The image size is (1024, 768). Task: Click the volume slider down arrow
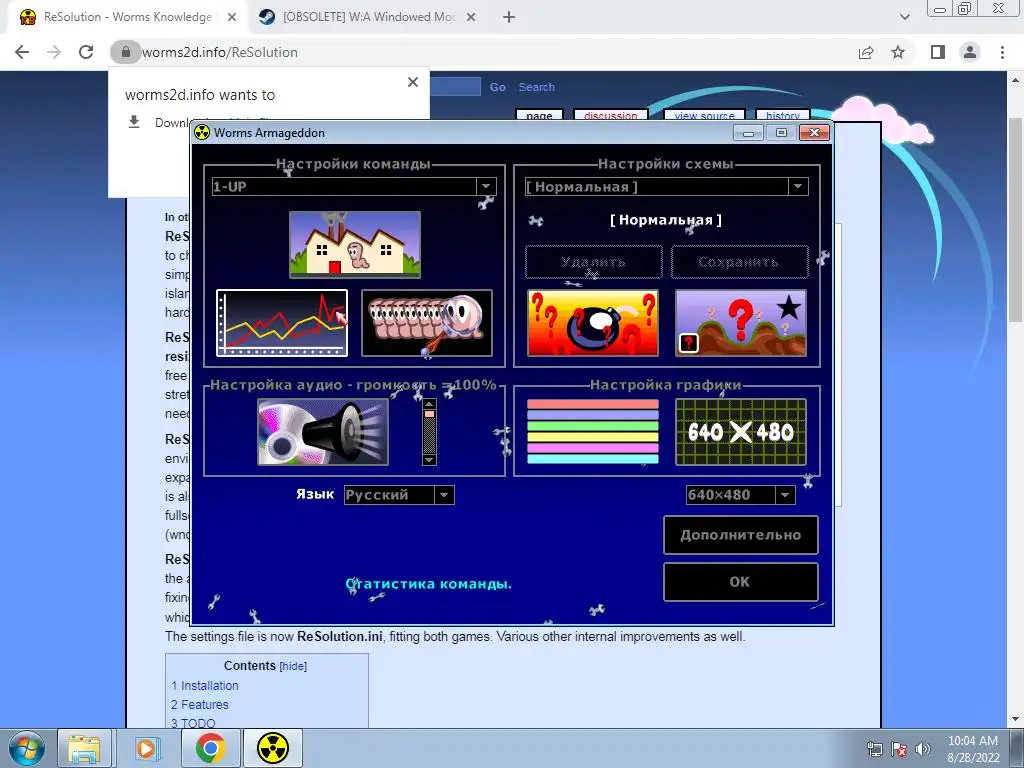tap(429, 460)
